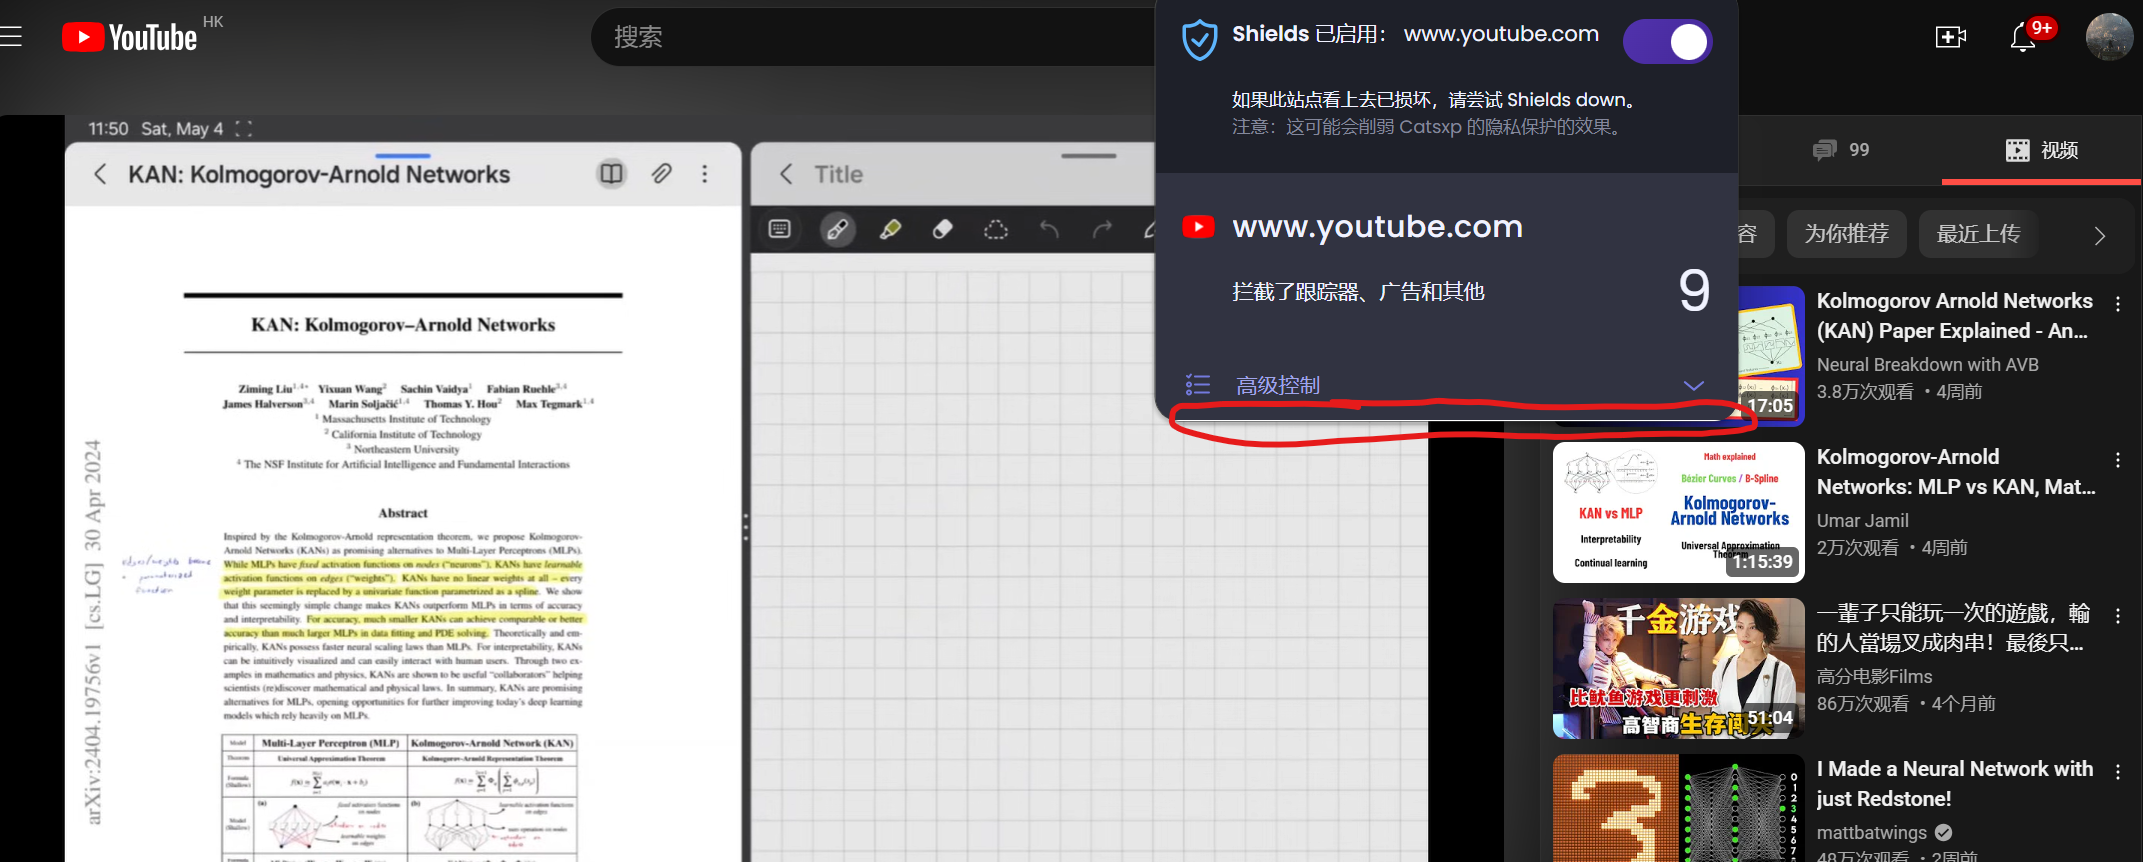This screenshot has width=2143, height=862.
Task: Click the advanced controls list icon
Action: pos(1198,385)
